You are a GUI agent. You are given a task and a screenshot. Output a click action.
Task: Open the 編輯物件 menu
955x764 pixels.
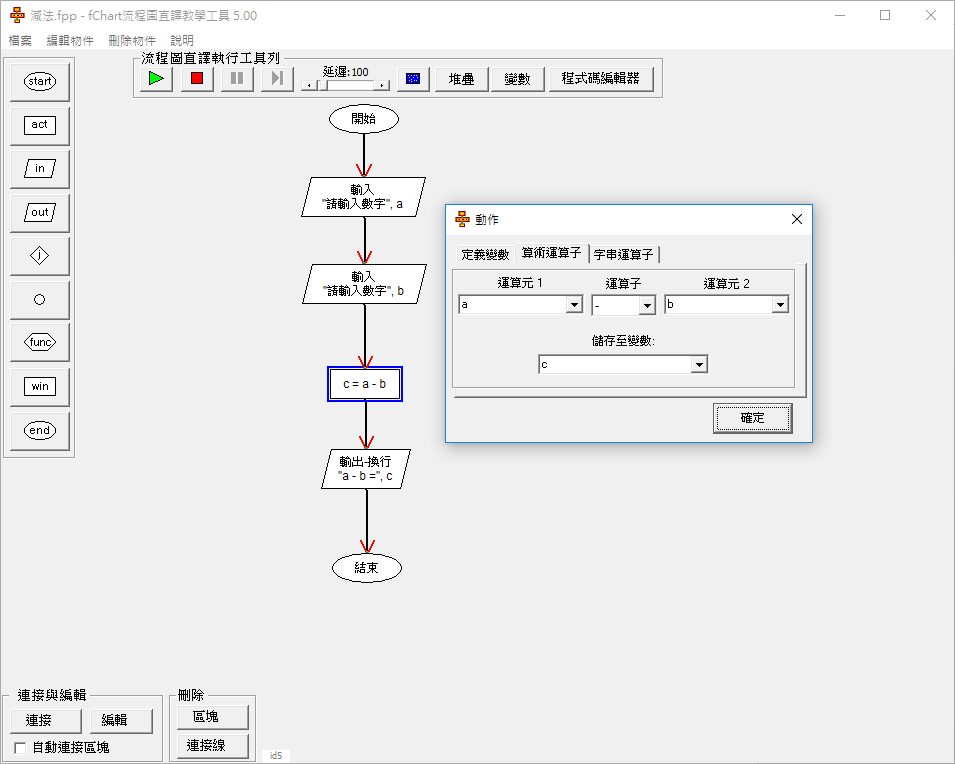pyautogui.click(x=70, y=41)
